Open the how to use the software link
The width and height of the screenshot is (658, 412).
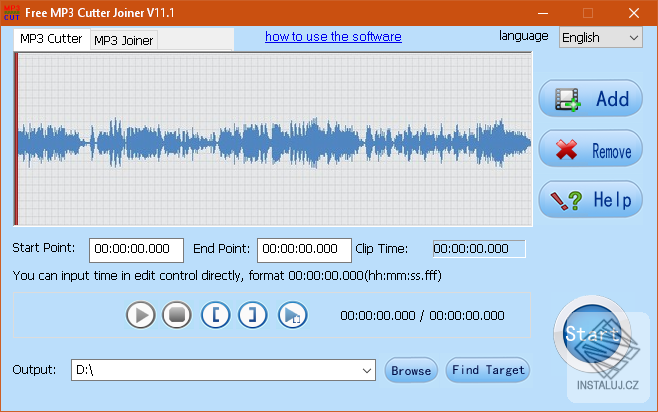(x=333, y=37)
